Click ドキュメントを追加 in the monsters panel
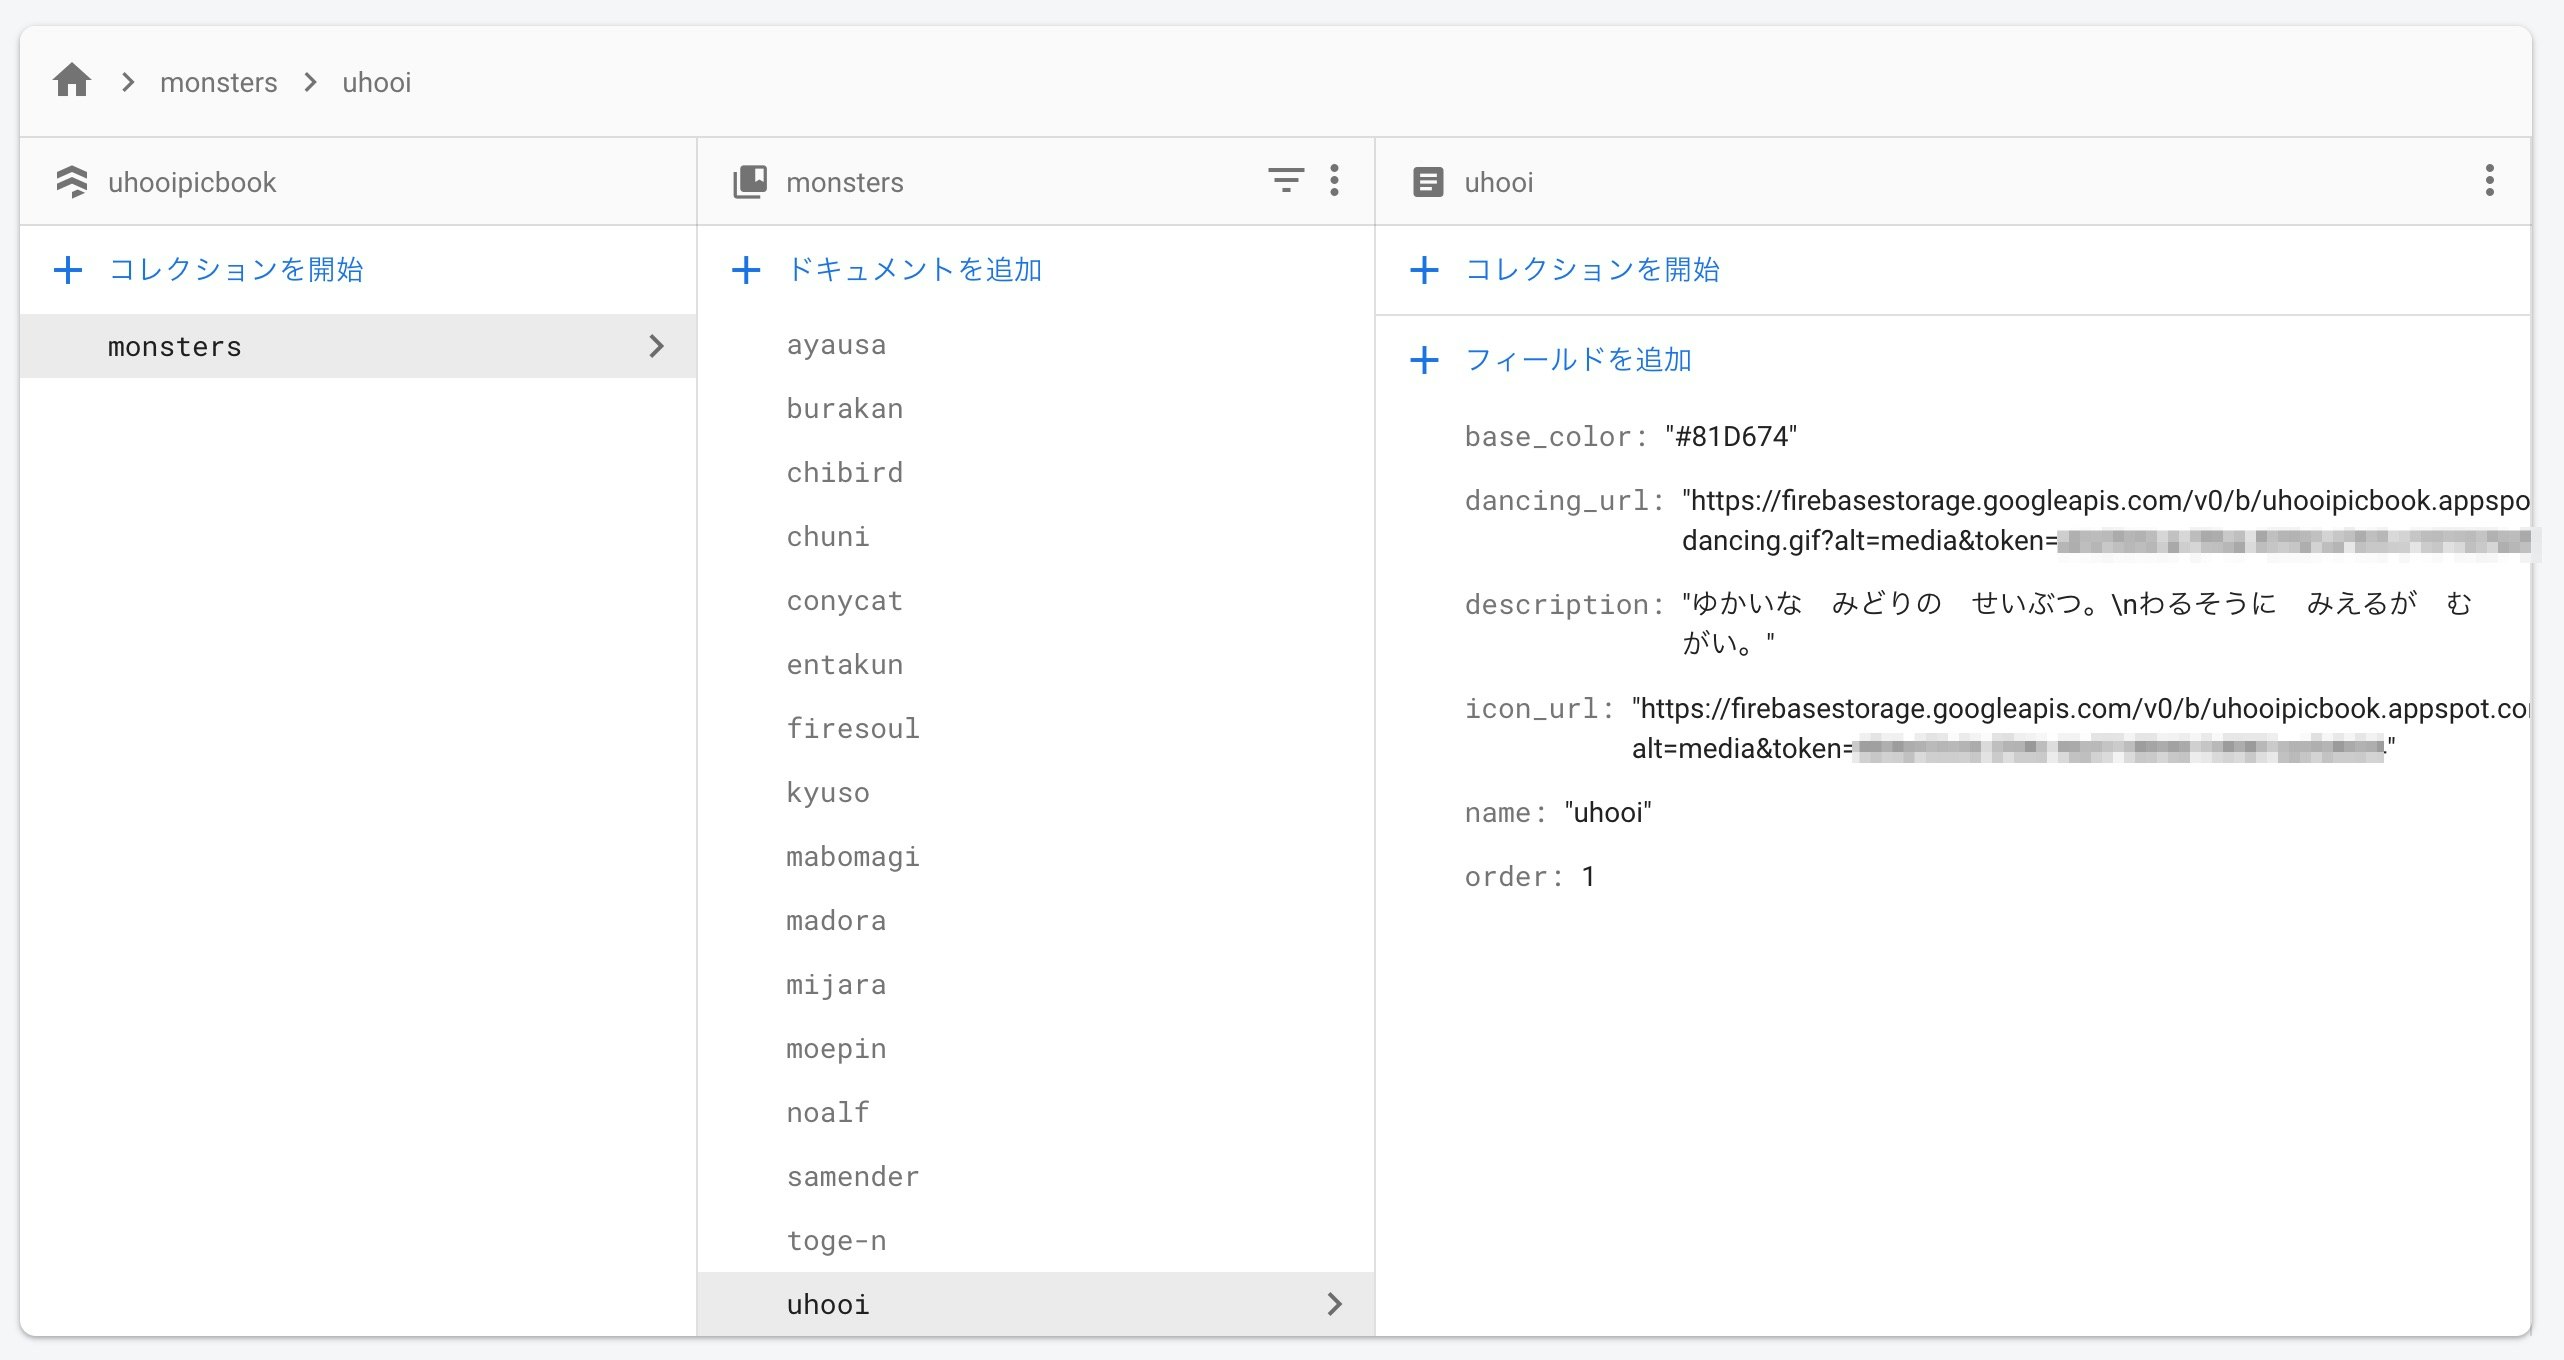2564x1360 pixels. click(x=913, y=269)
